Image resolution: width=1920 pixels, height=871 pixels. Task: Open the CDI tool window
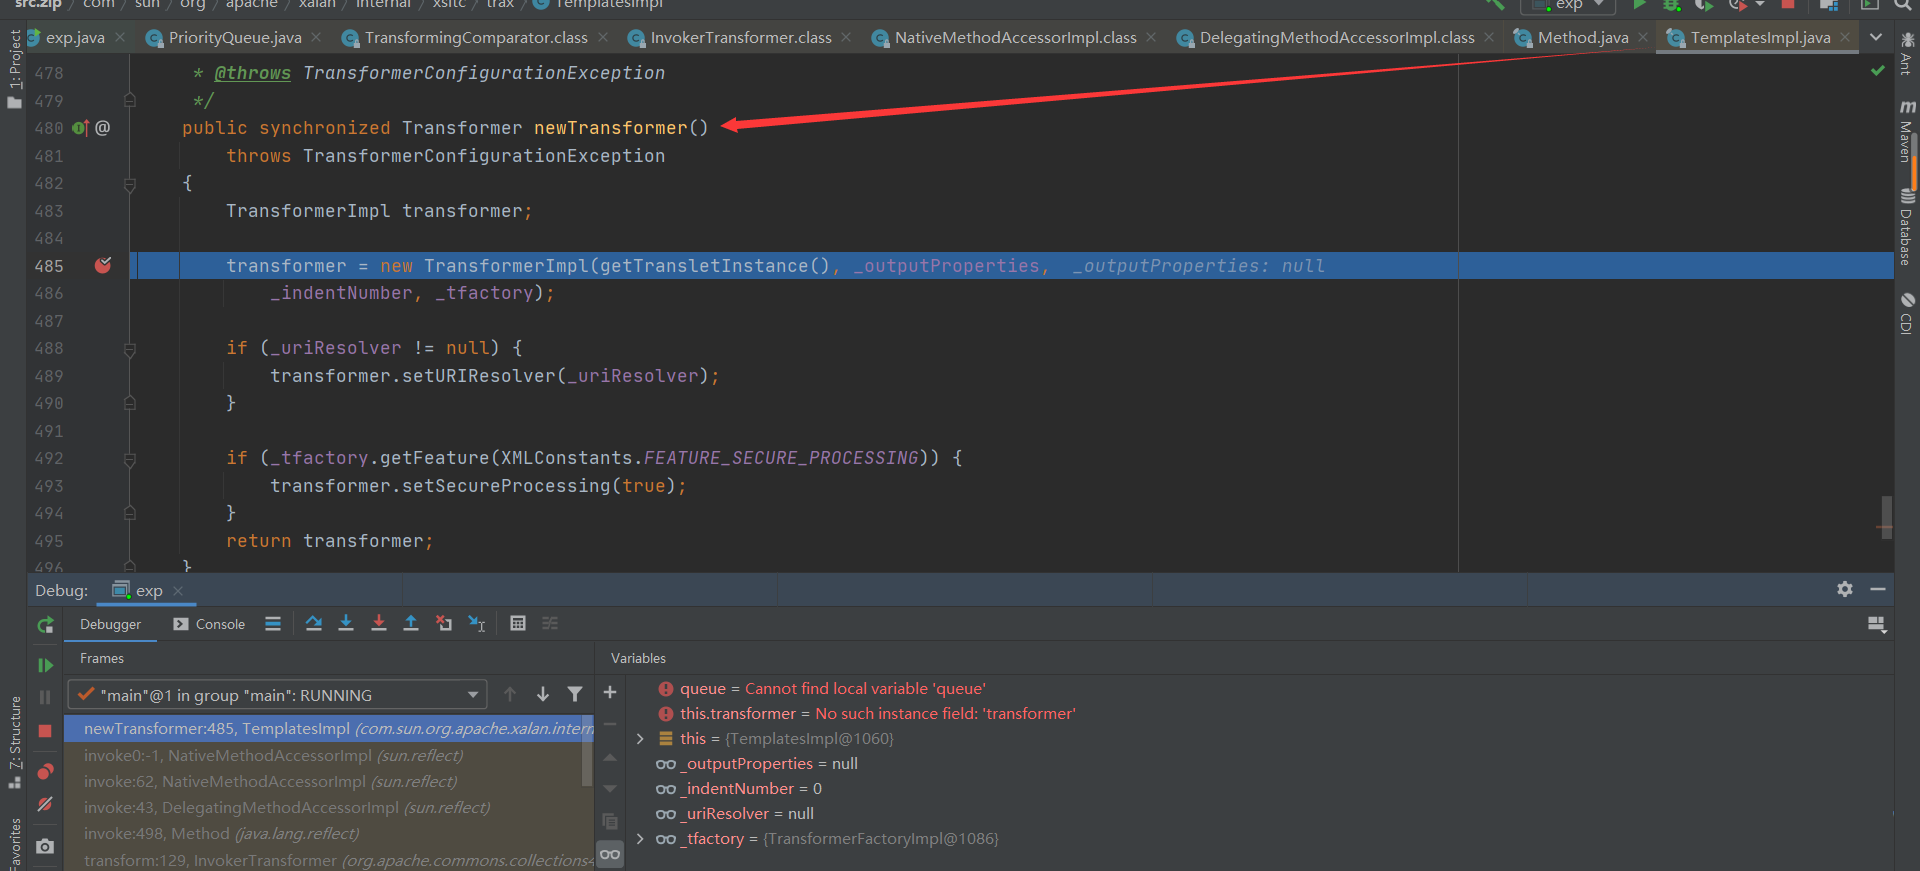1907,314
